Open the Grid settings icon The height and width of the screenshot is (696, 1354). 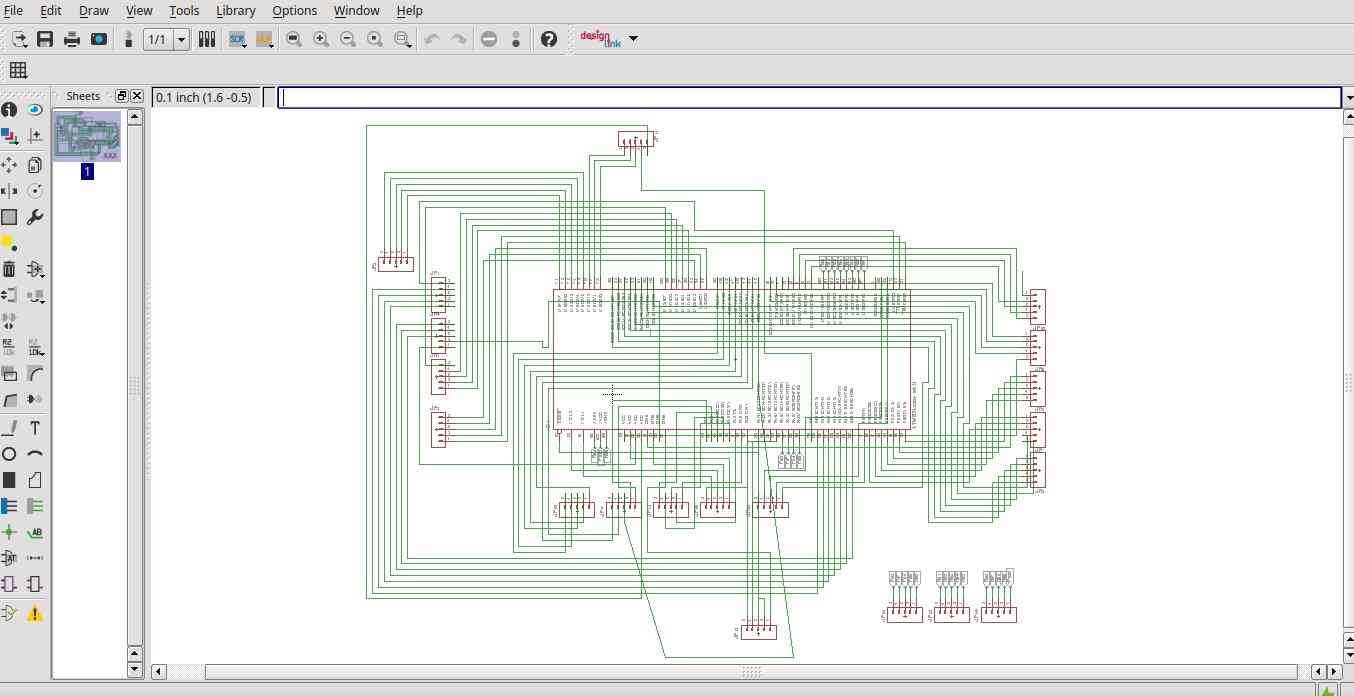coord(18,70)
